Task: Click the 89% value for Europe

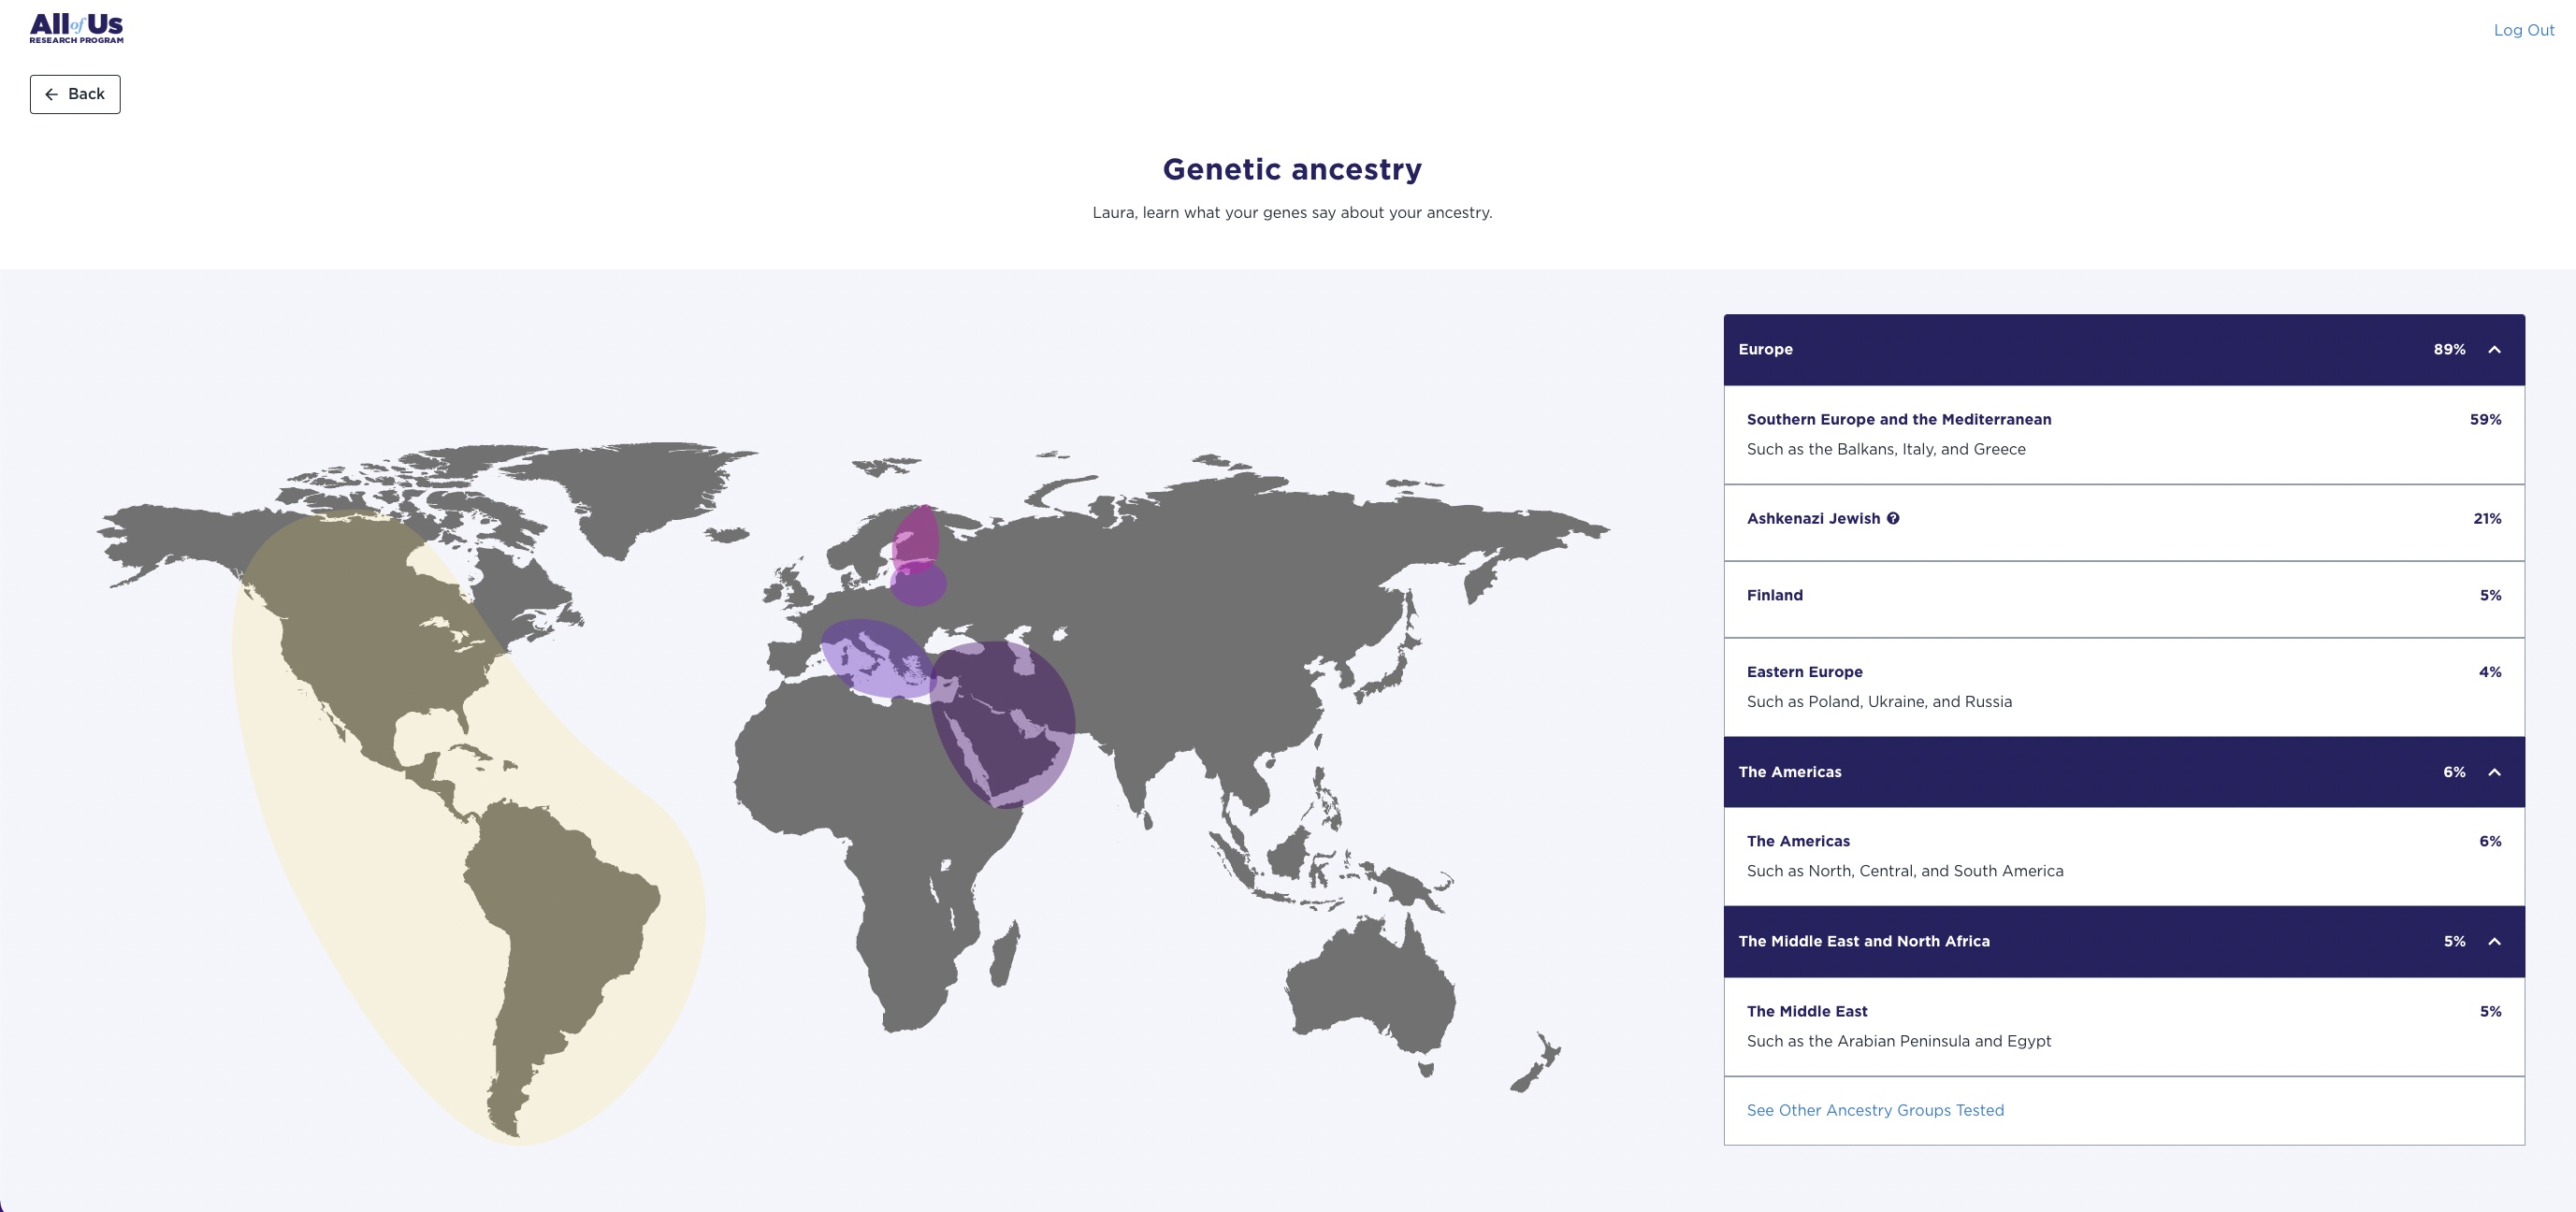Action: click(x=2449, y=349)
